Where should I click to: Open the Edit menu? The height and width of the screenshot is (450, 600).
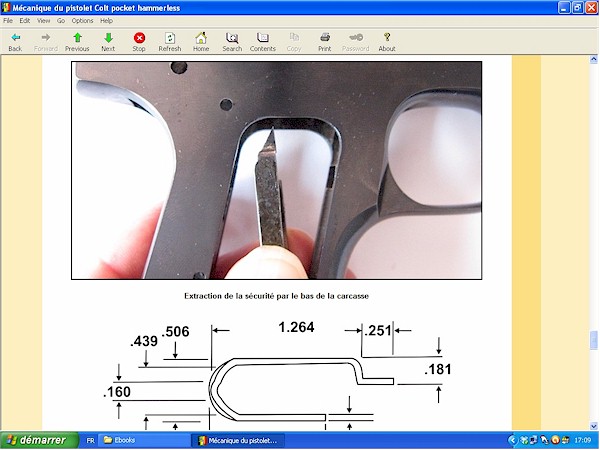coord(25,20)
